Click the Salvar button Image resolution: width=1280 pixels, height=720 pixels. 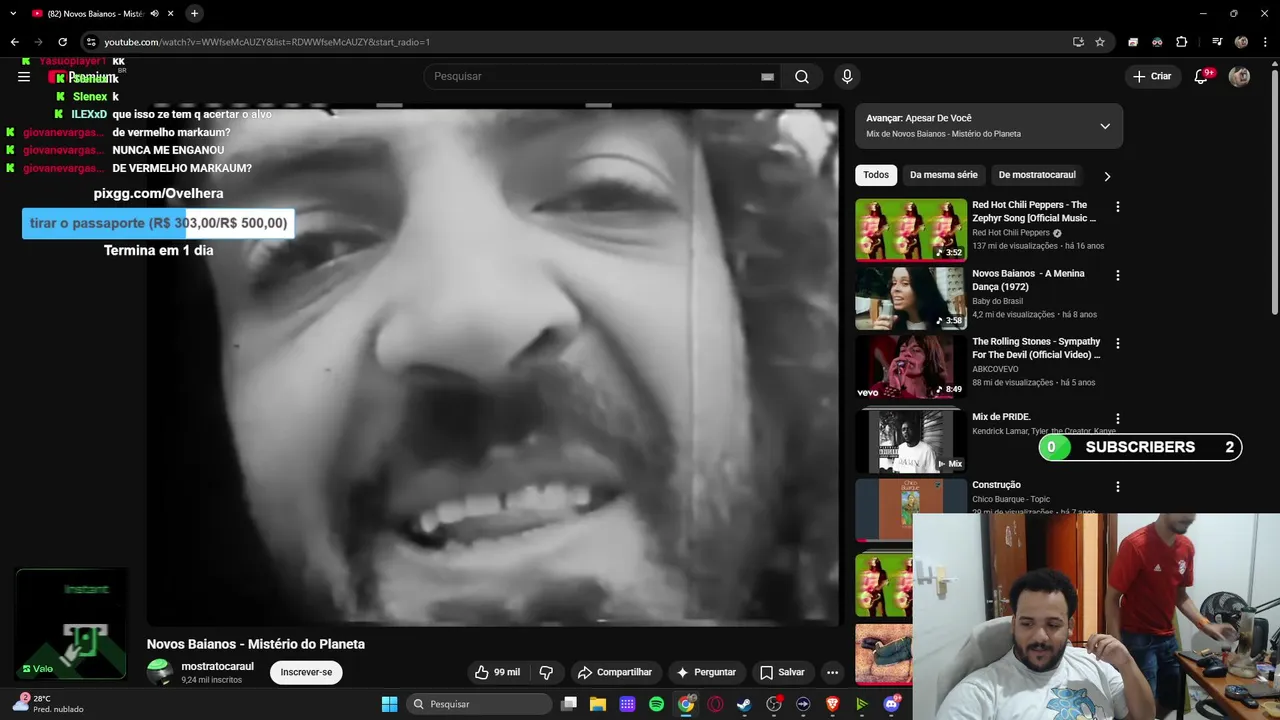782,672
